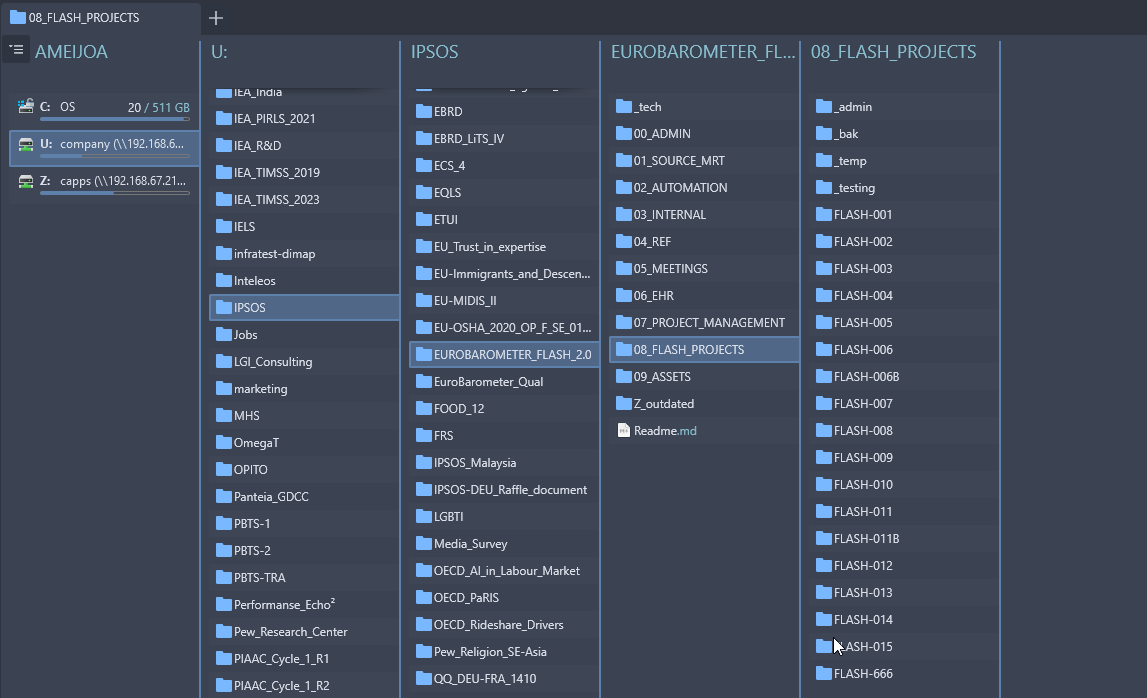This screenshot has height=698, width=1147.
Task: Open the EQLS folder
Action: point(504,192)
